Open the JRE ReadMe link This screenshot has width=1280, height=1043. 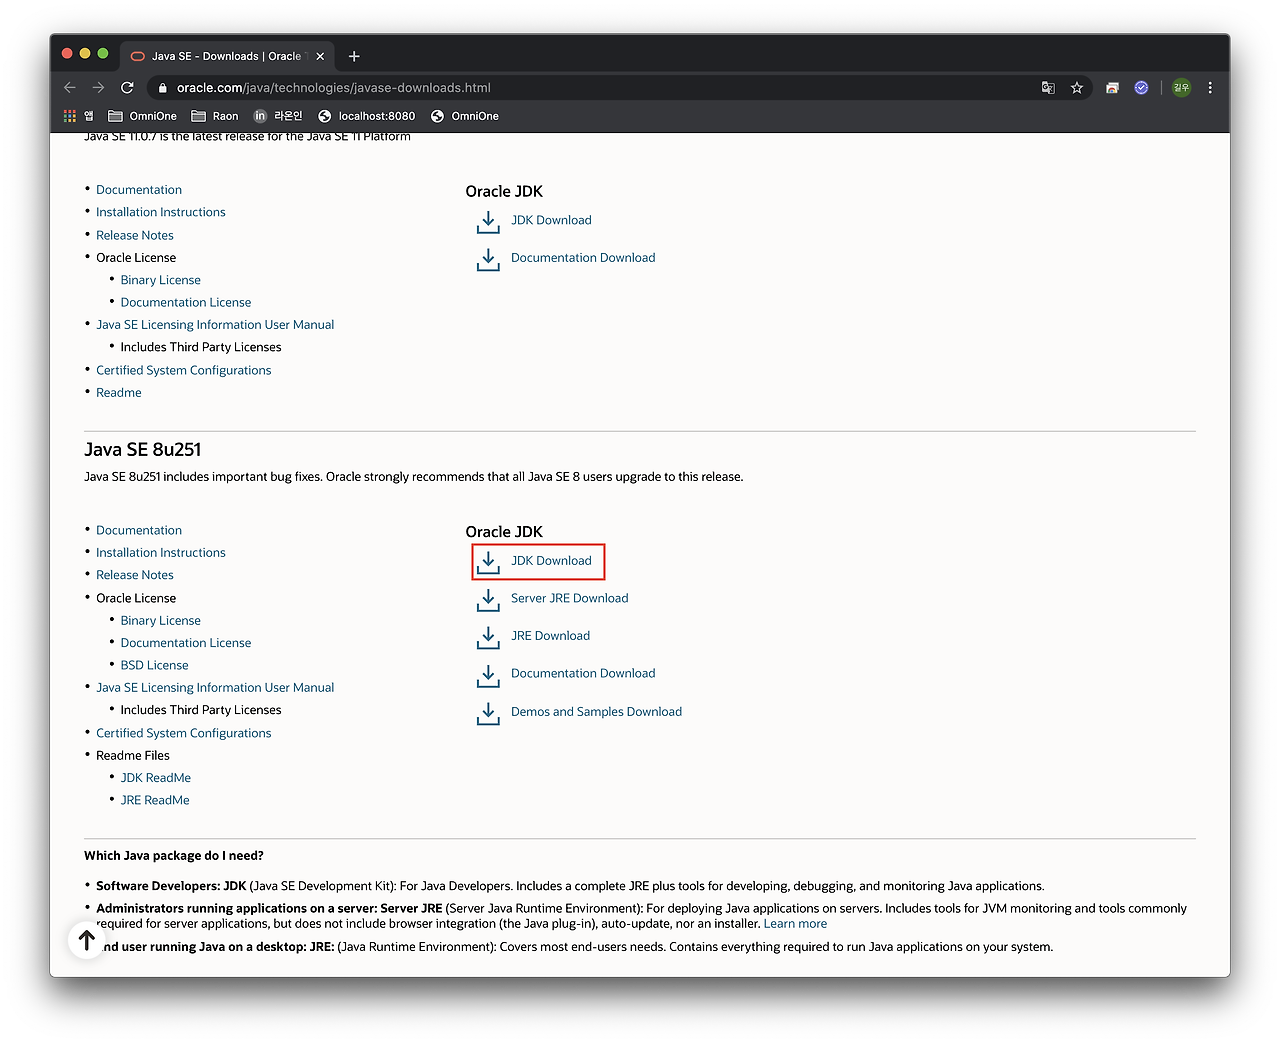point(155,800)
